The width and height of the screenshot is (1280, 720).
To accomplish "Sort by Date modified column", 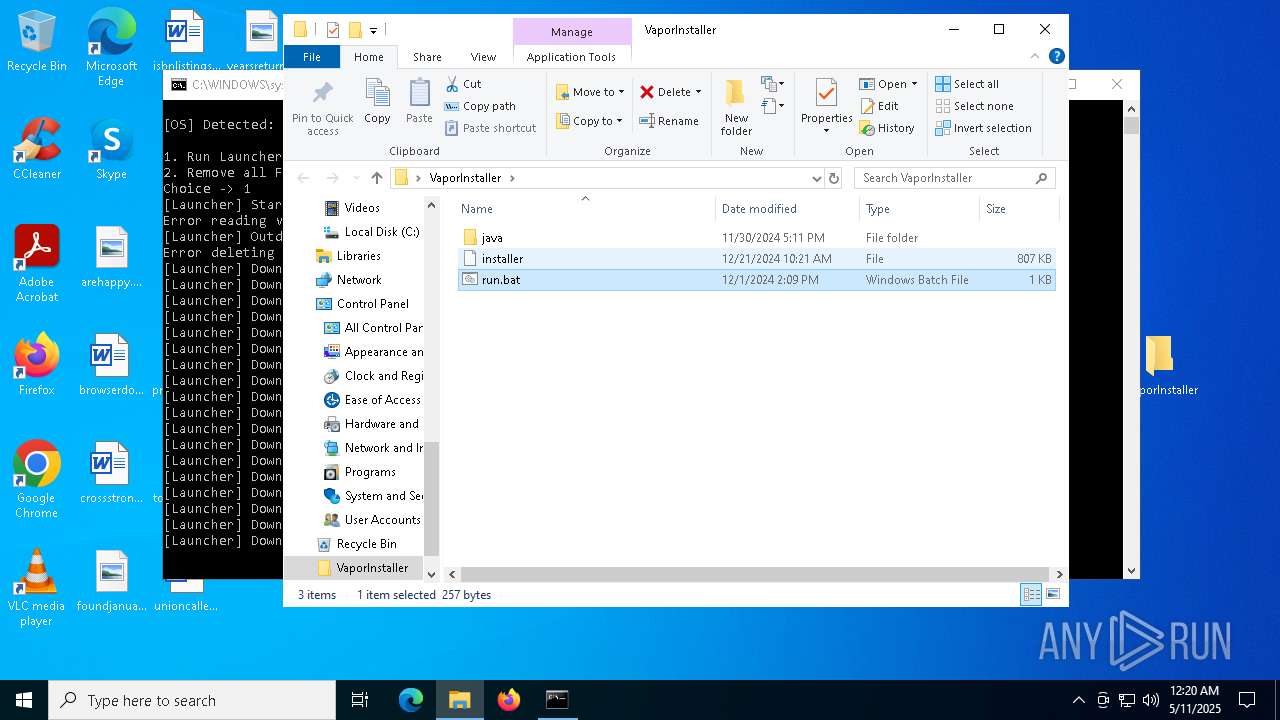I will pyautogui.click(x=787, y=209).
